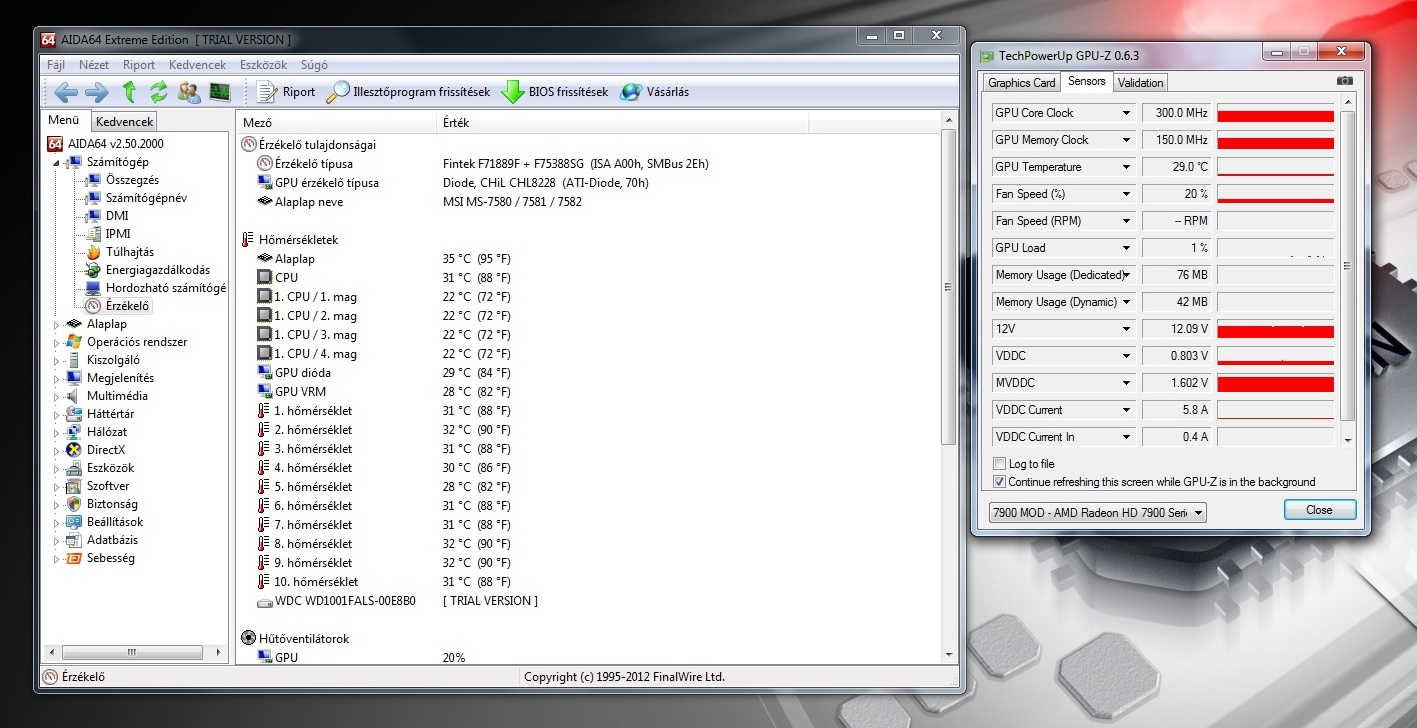This screenshot has width=1417, height=728.
Task: Open the Eszközök menu in the menu bar
Action: click(264, 65)
